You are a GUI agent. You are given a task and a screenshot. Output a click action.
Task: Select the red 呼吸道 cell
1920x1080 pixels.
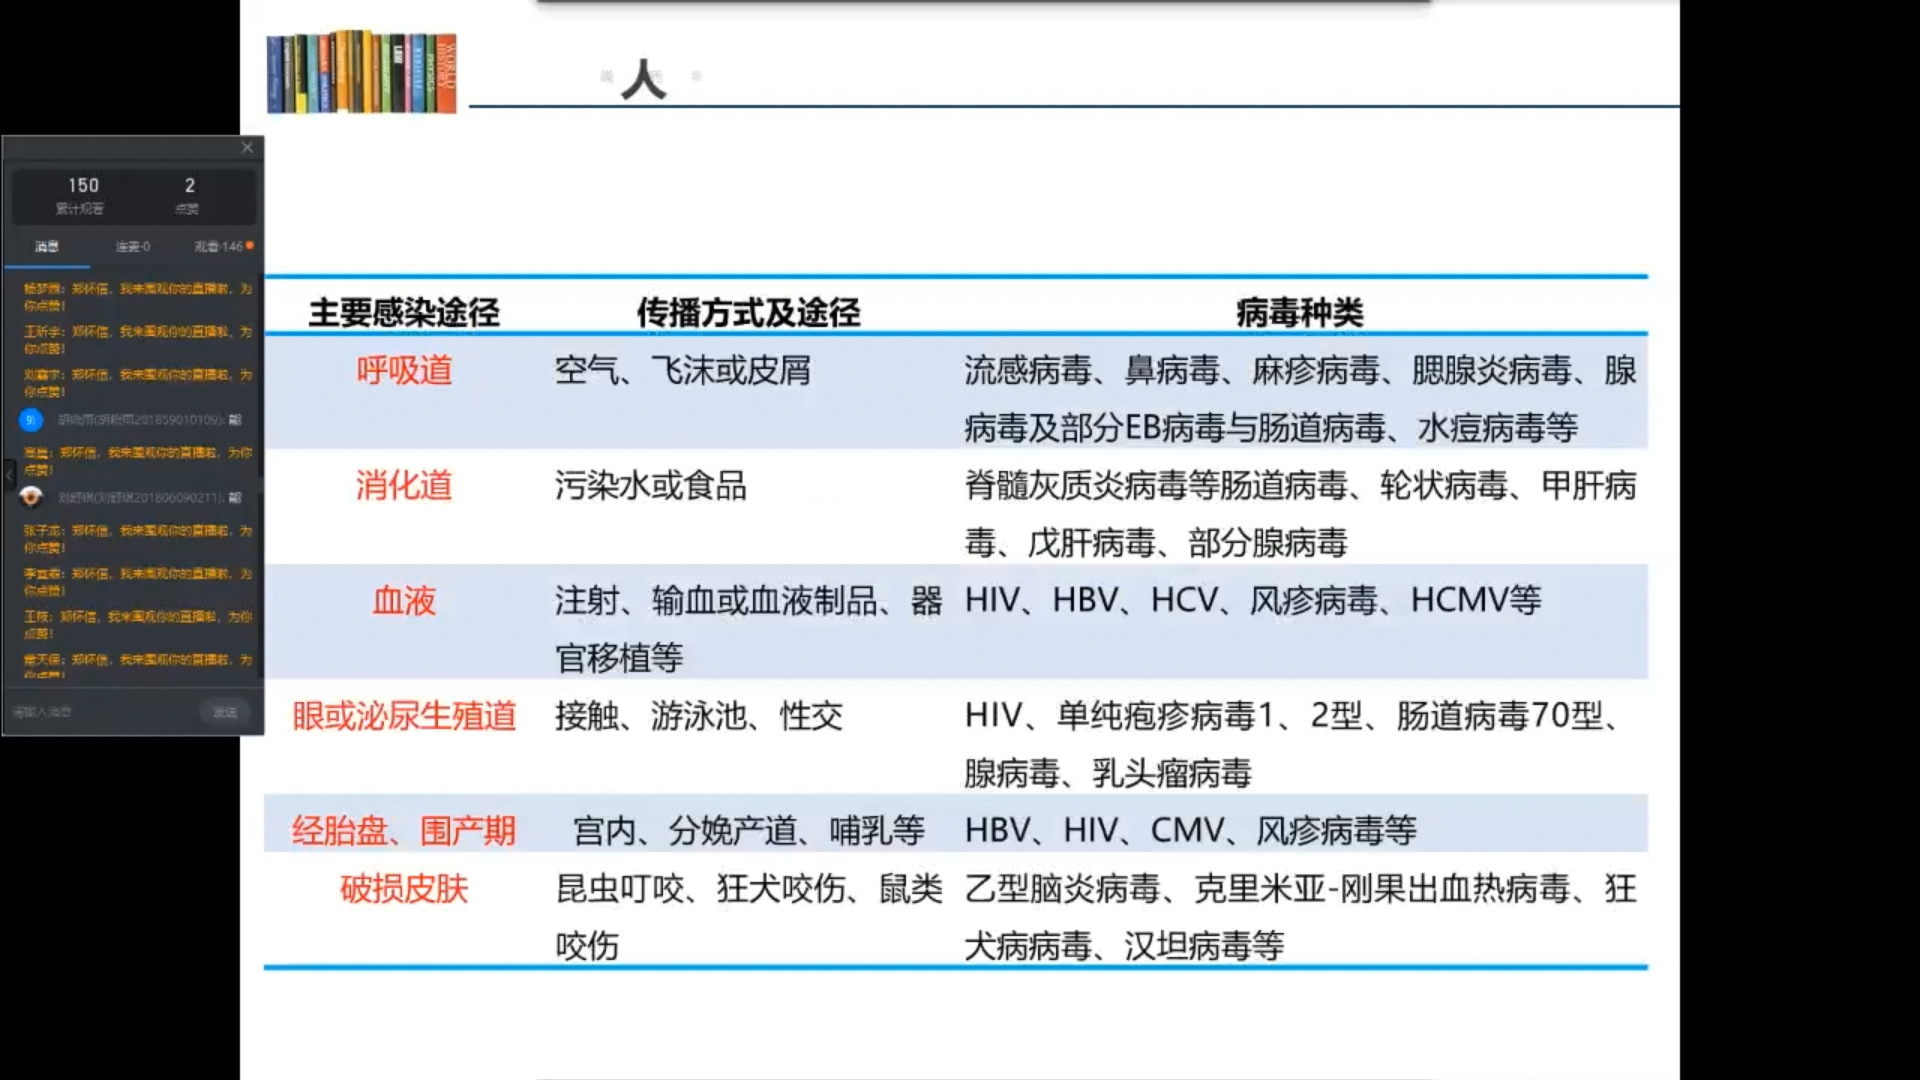point(404,371)
